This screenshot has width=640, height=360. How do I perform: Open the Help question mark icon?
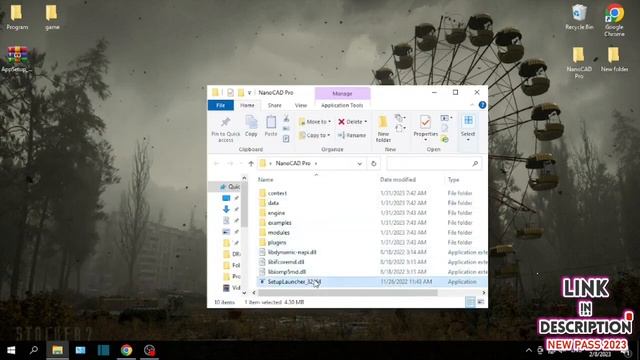click(482, 105)
